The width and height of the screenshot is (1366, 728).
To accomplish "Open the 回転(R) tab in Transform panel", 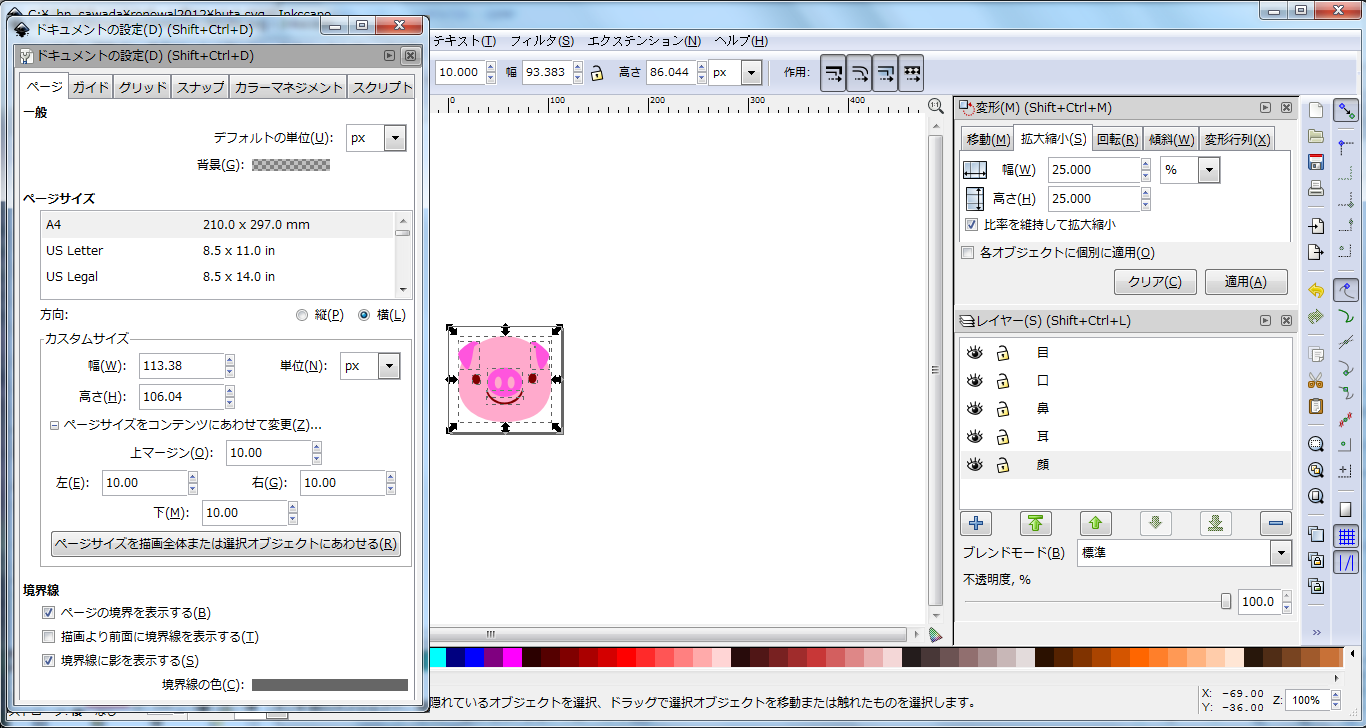I will (1117, 139).
